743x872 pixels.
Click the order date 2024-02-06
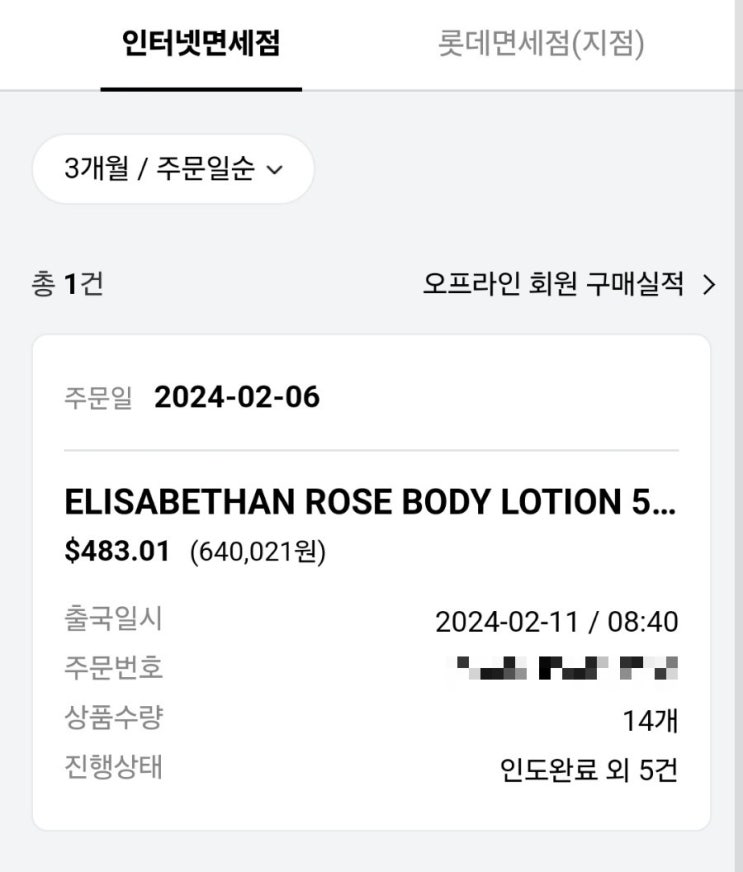237,397
